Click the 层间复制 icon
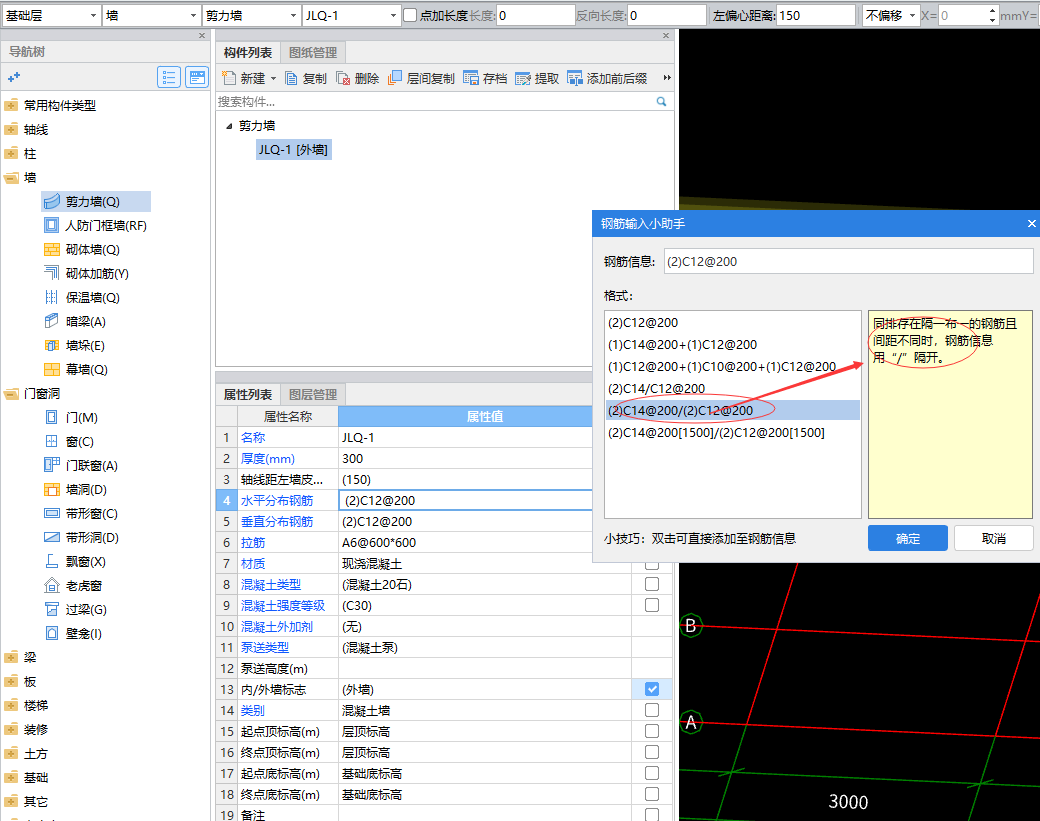This screenshot has height=821, width=1040. coord(395,78)
